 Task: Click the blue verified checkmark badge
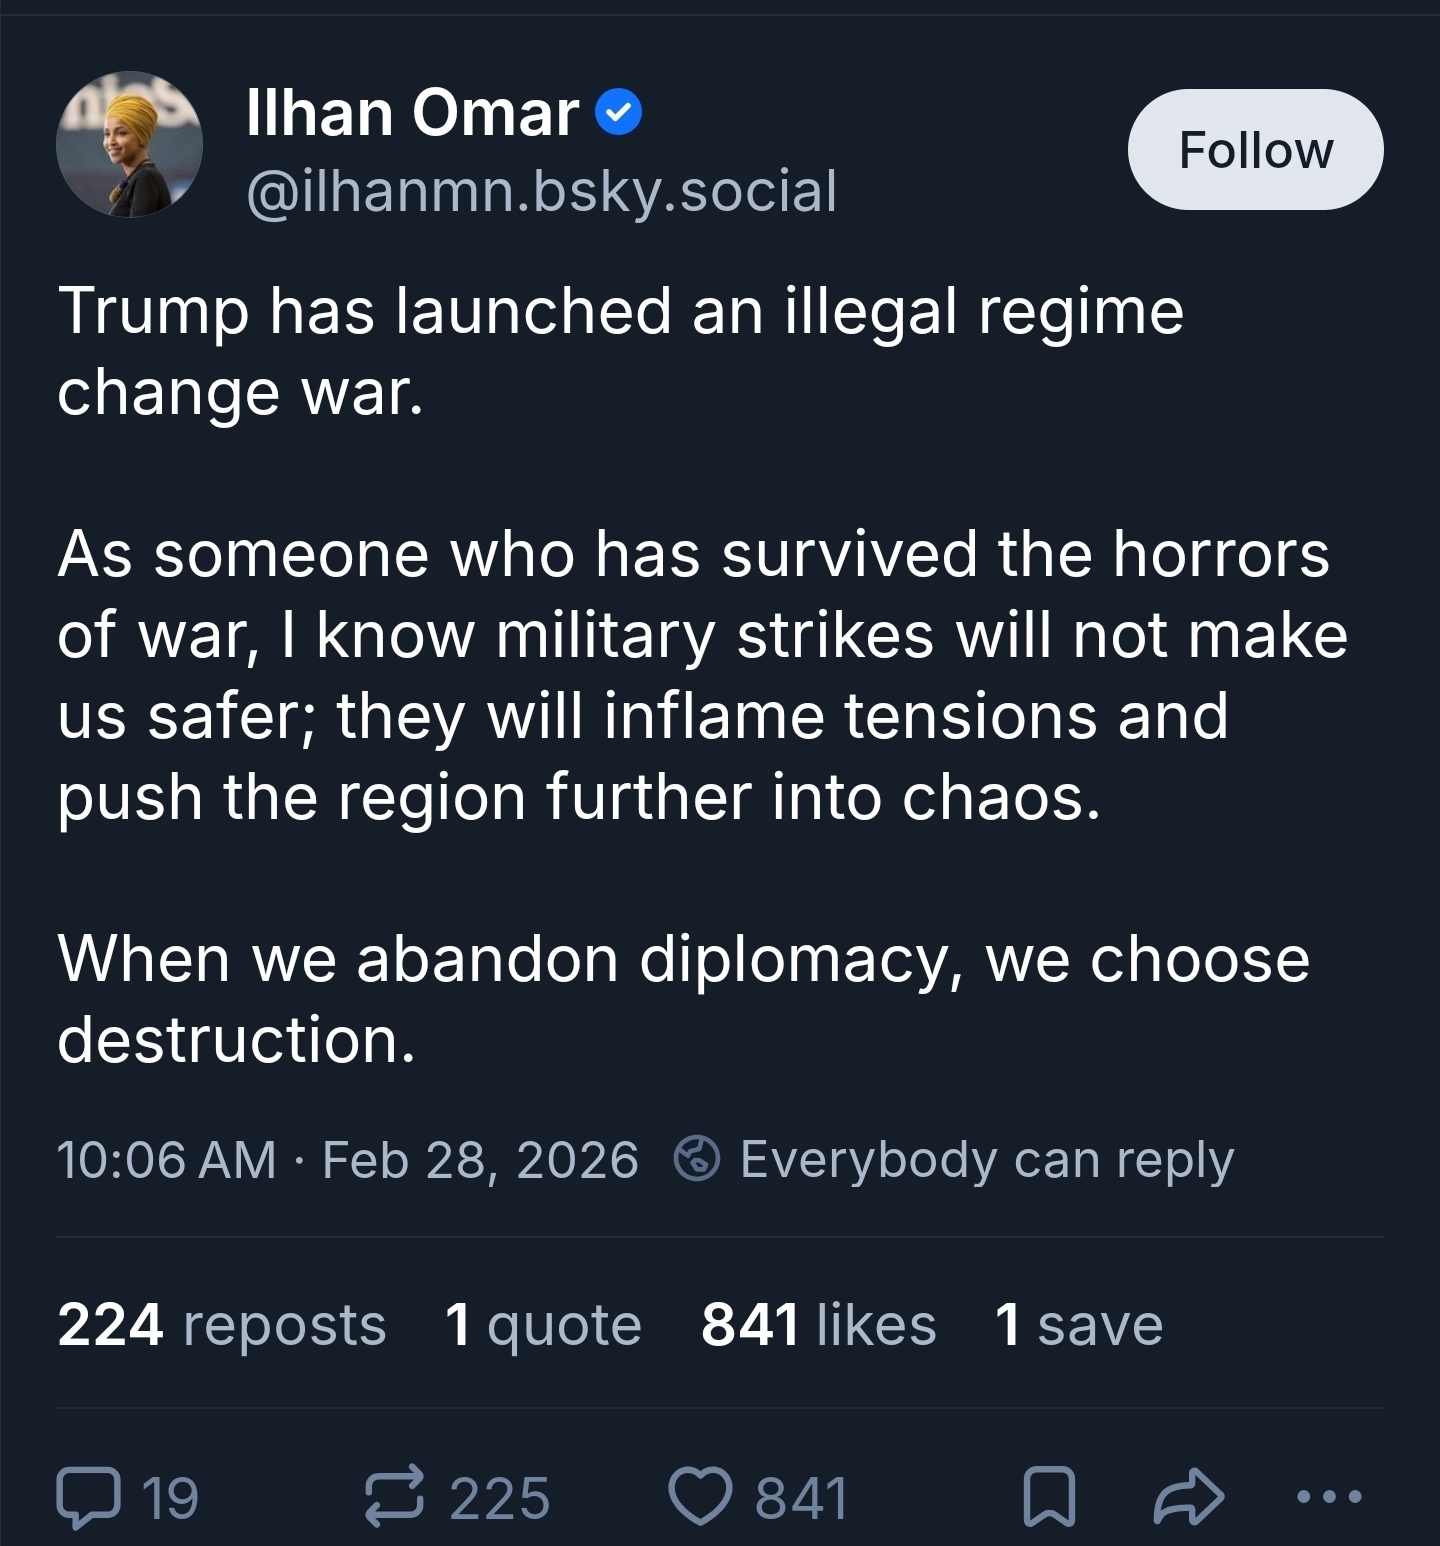tap(619, 113)
